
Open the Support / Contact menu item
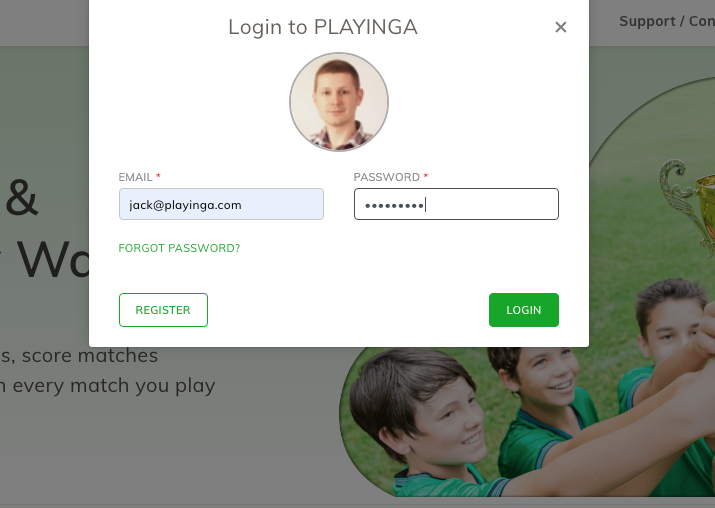tap(667, 21)
